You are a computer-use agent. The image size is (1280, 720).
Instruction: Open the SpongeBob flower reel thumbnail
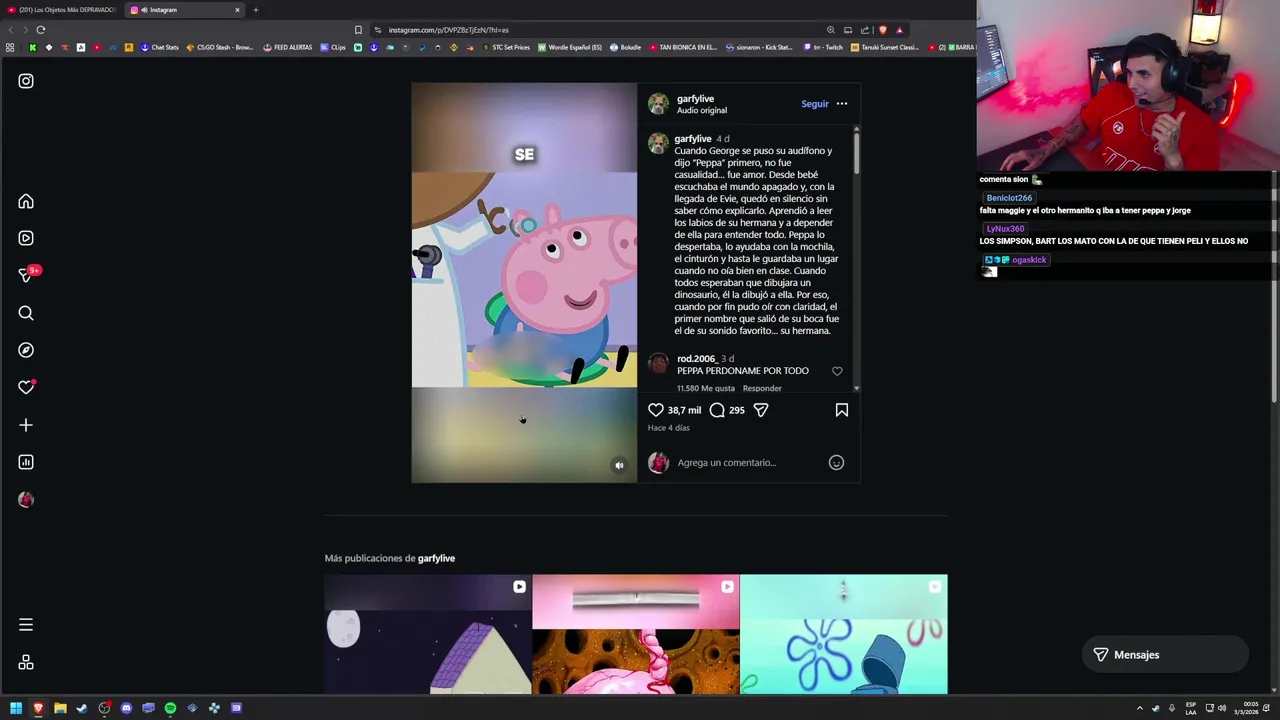pyautogui.click(x=844, y=634)
